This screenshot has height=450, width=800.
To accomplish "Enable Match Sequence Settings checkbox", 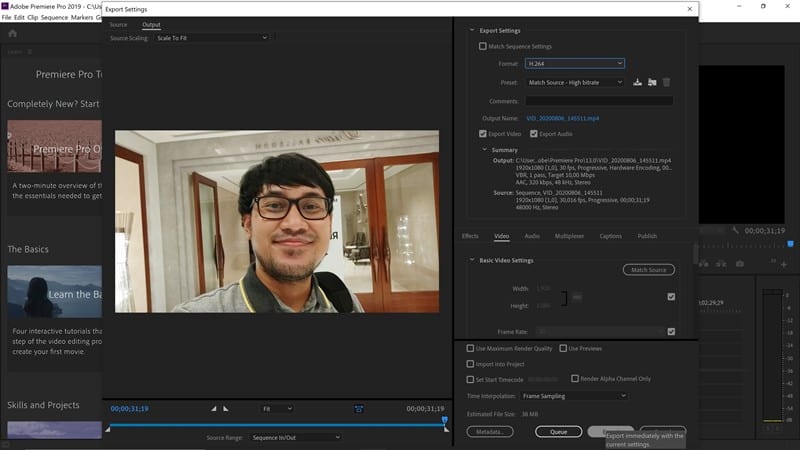I will pos(483,46).
